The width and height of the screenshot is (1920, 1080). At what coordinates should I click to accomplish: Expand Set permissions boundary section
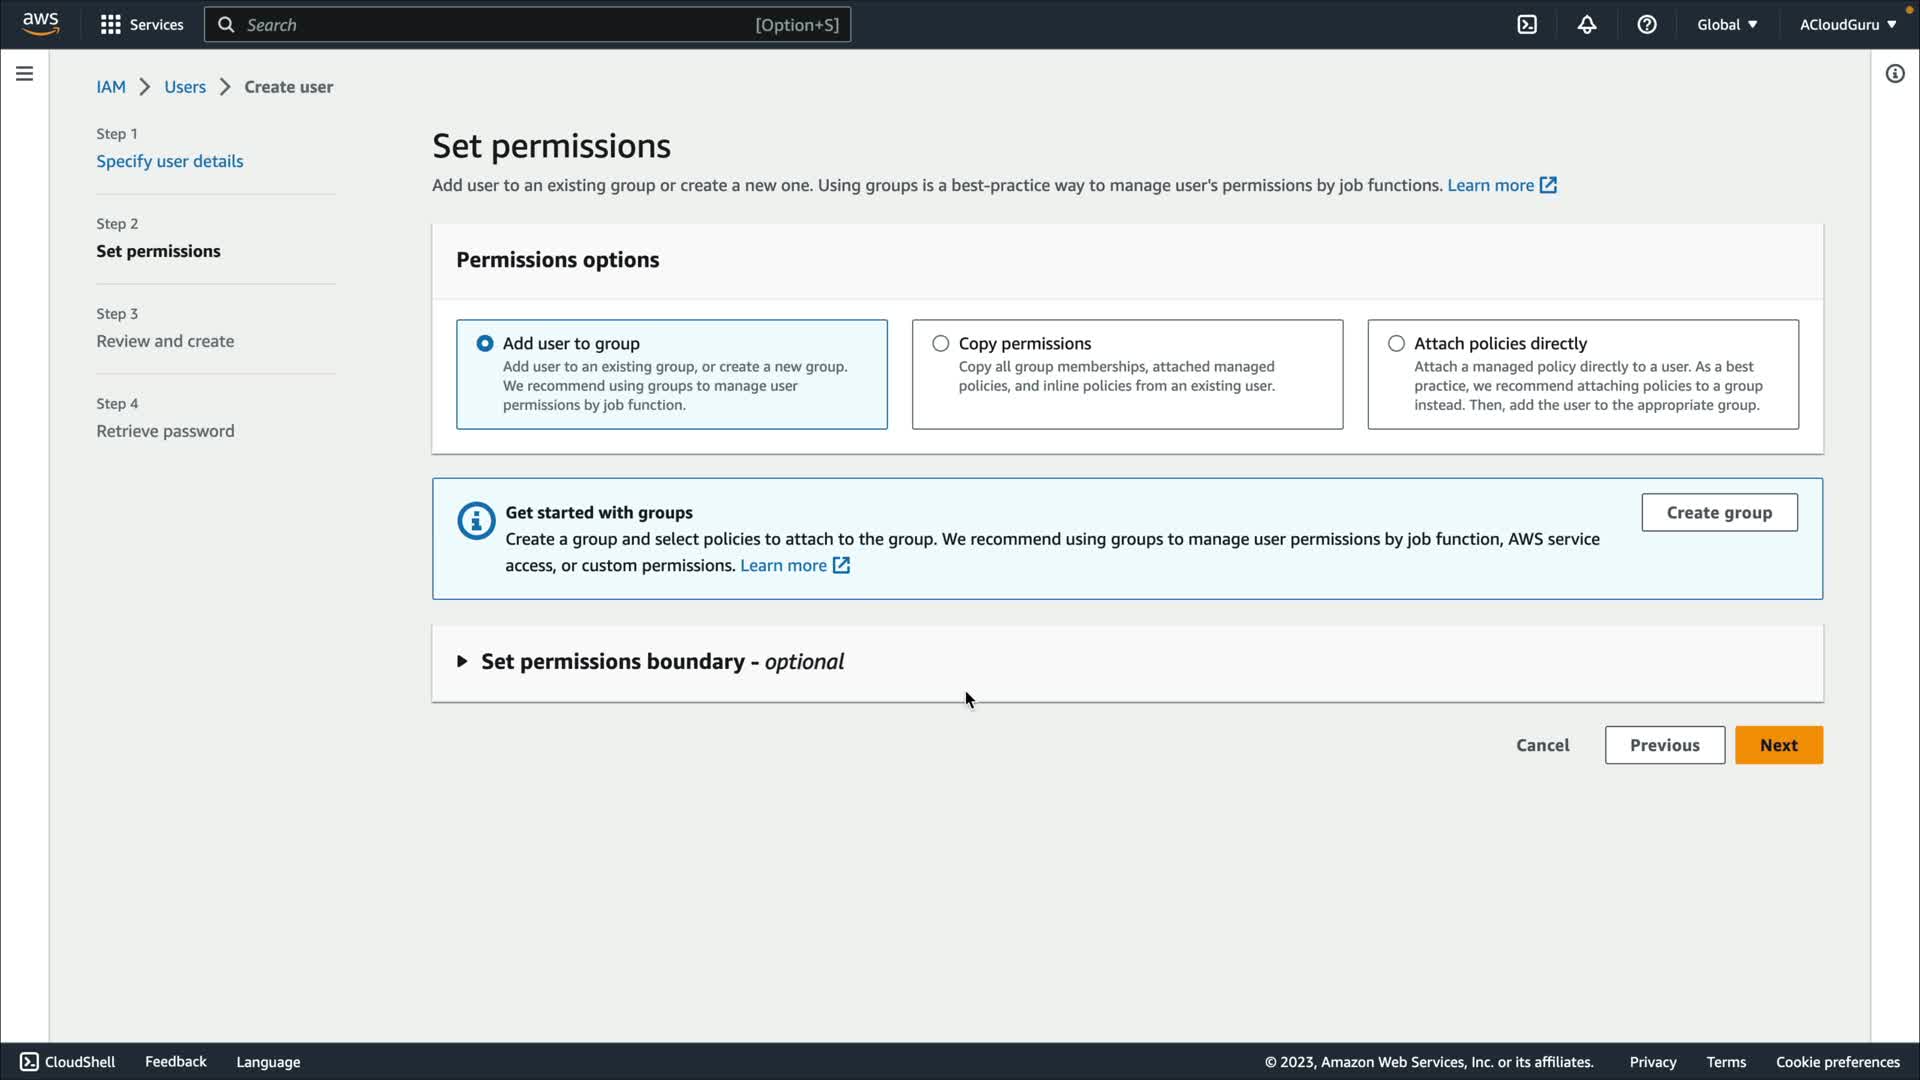click(x=462, y=662)
